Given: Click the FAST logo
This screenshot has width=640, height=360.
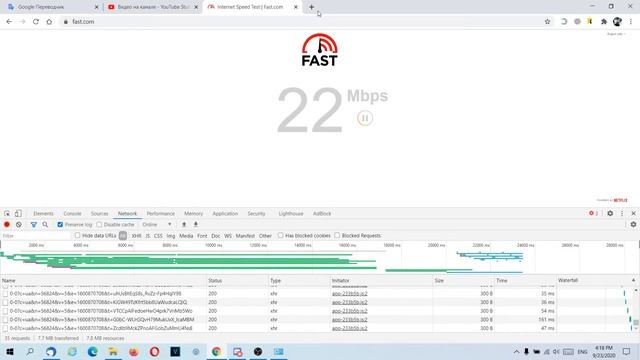Looking at the screenshot, I should point(320,50).
